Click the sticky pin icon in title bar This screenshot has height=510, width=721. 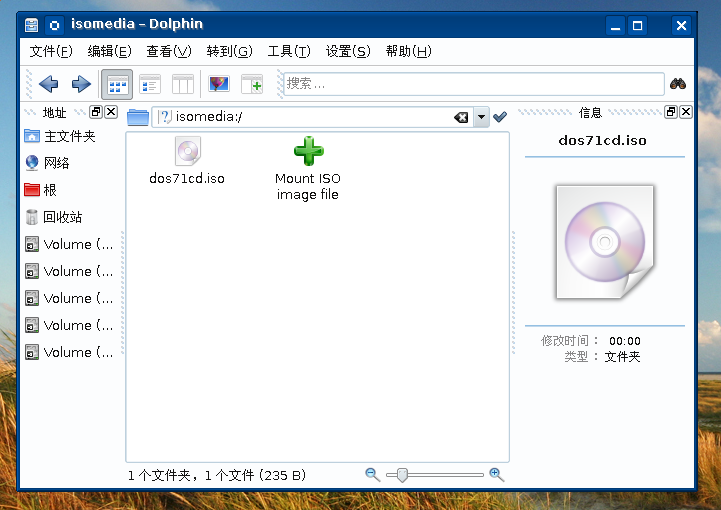click(54, 25)
